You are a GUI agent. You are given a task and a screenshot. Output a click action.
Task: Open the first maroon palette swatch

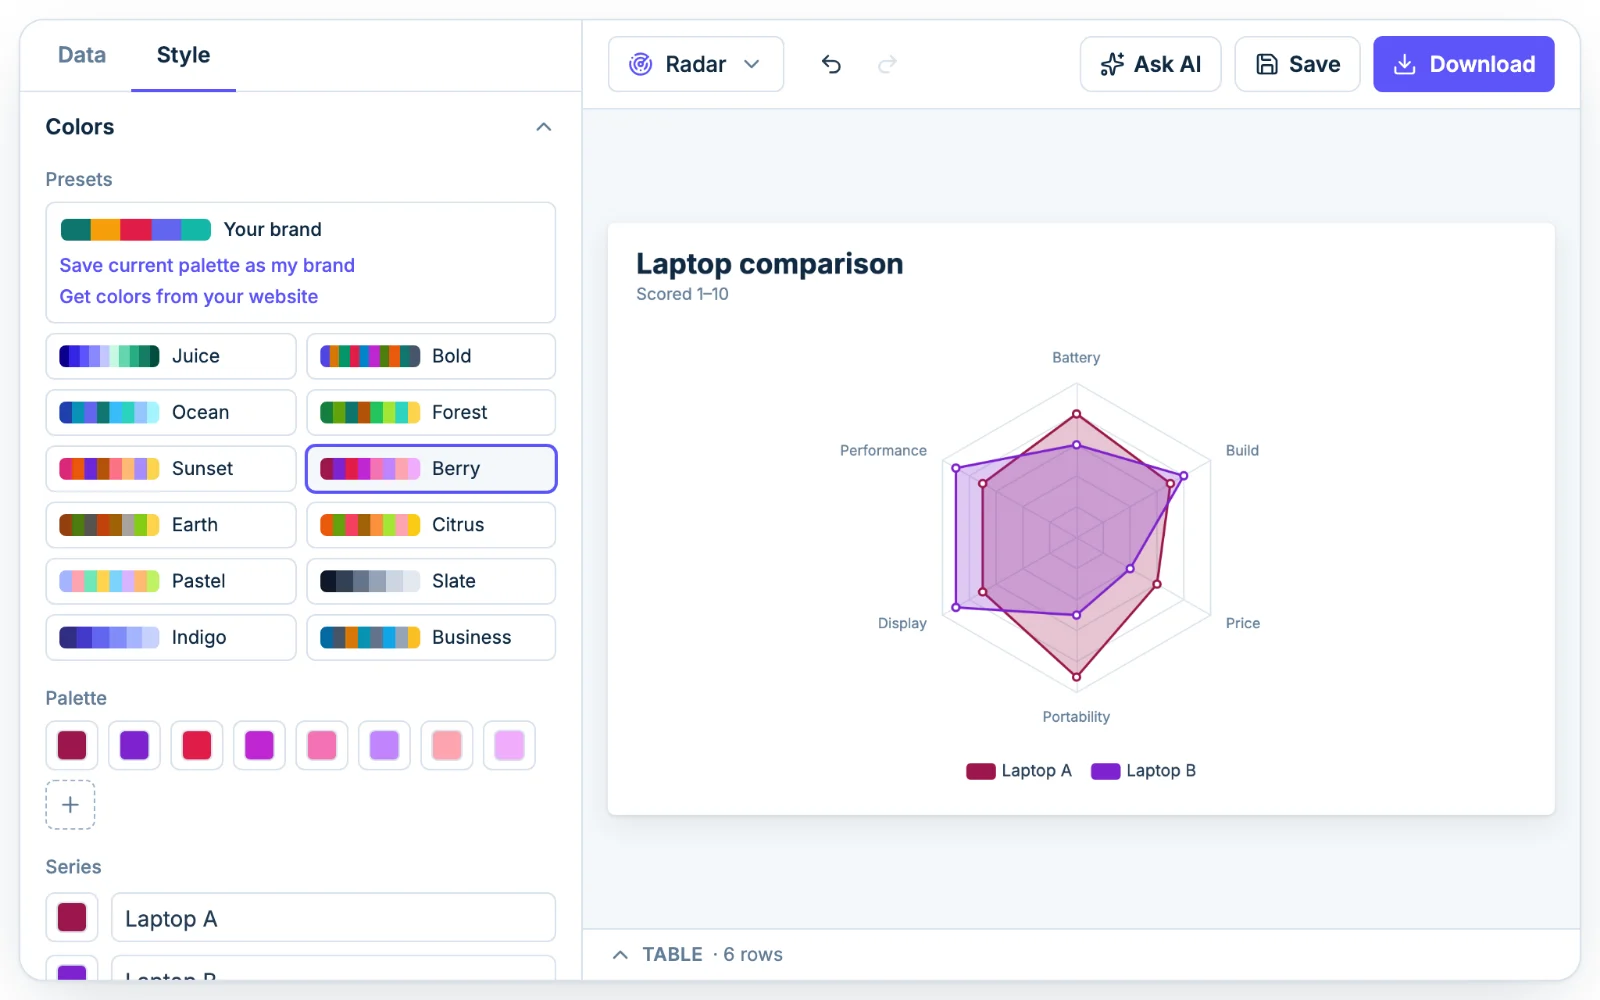tap(72, 745)
